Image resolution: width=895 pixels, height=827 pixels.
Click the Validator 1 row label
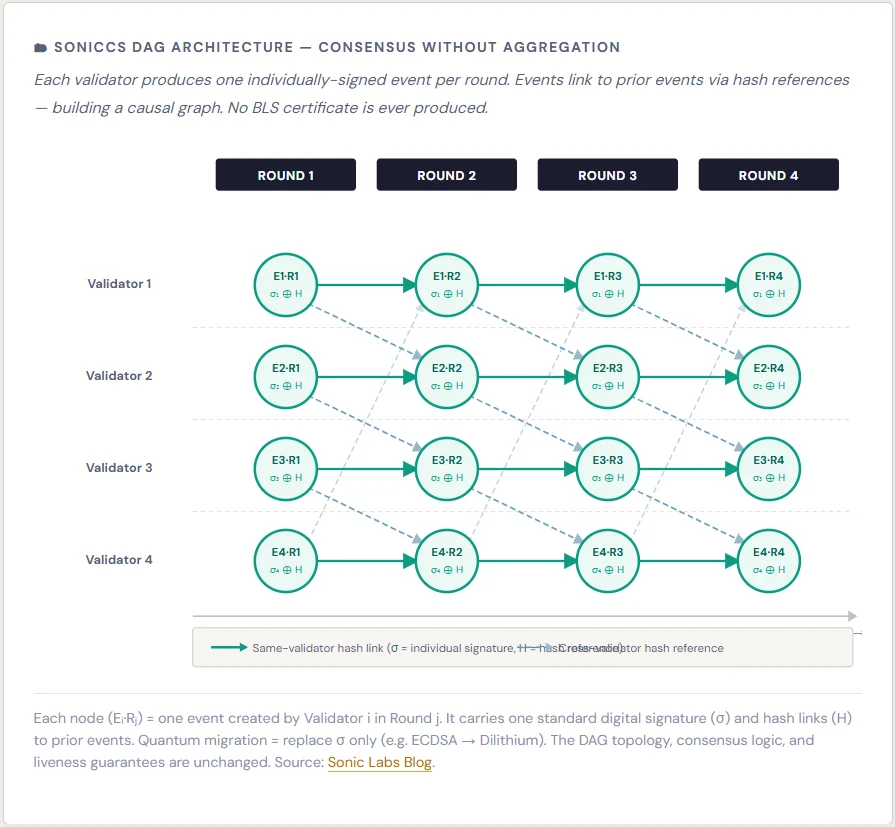click(119, 284)
